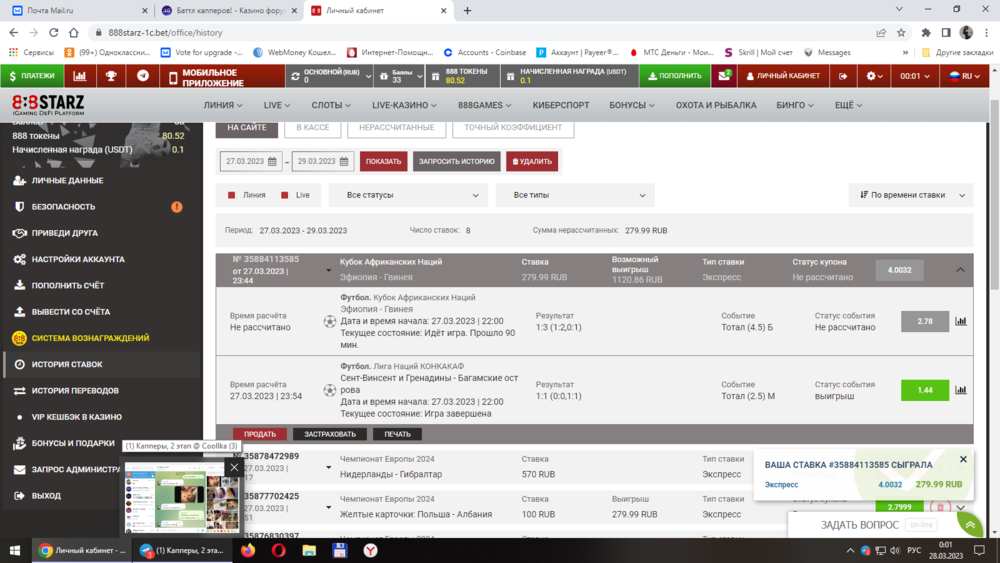Click the Задать вопрос chat bar
This screenshot has width=1000, height=563.
click(874, 525)
